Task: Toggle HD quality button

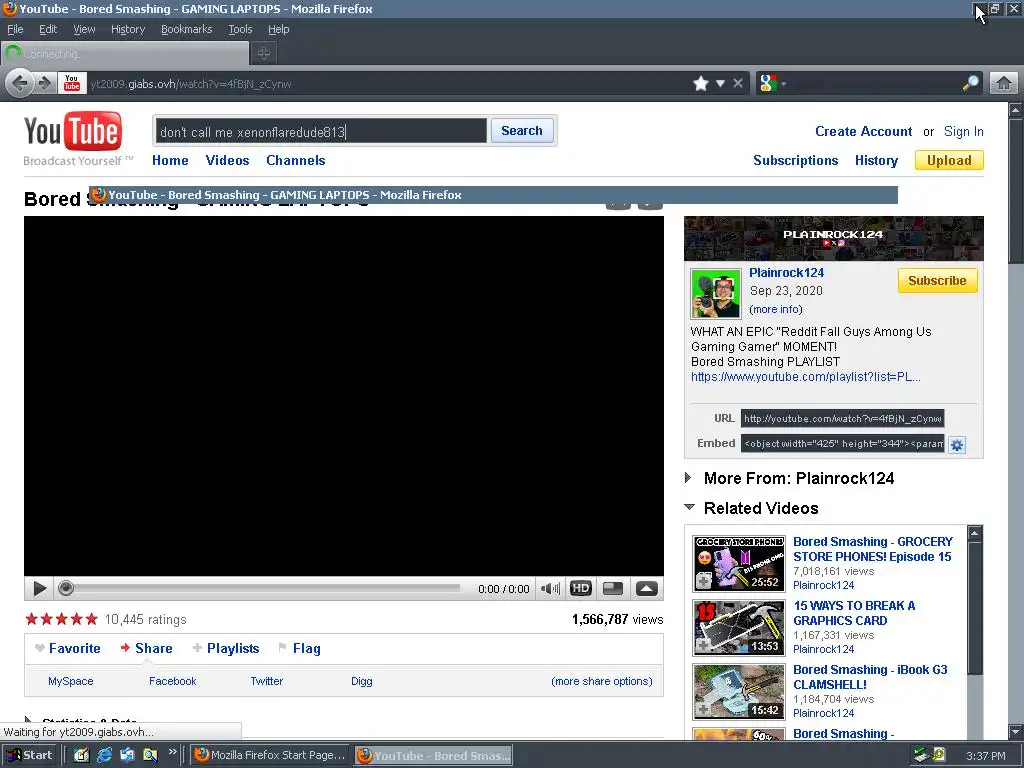Action: pos(581,588)
